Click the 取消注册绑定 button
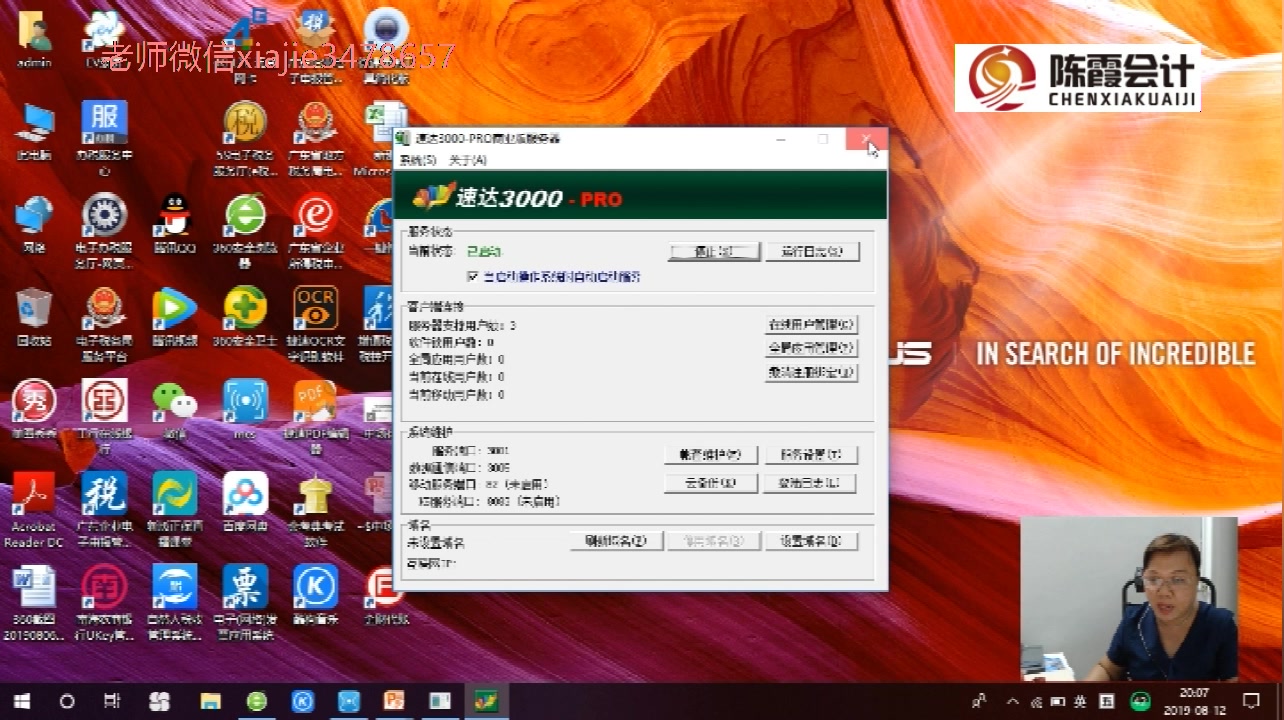The width and height of the screenshot is (1284, 720). [812, 373]
